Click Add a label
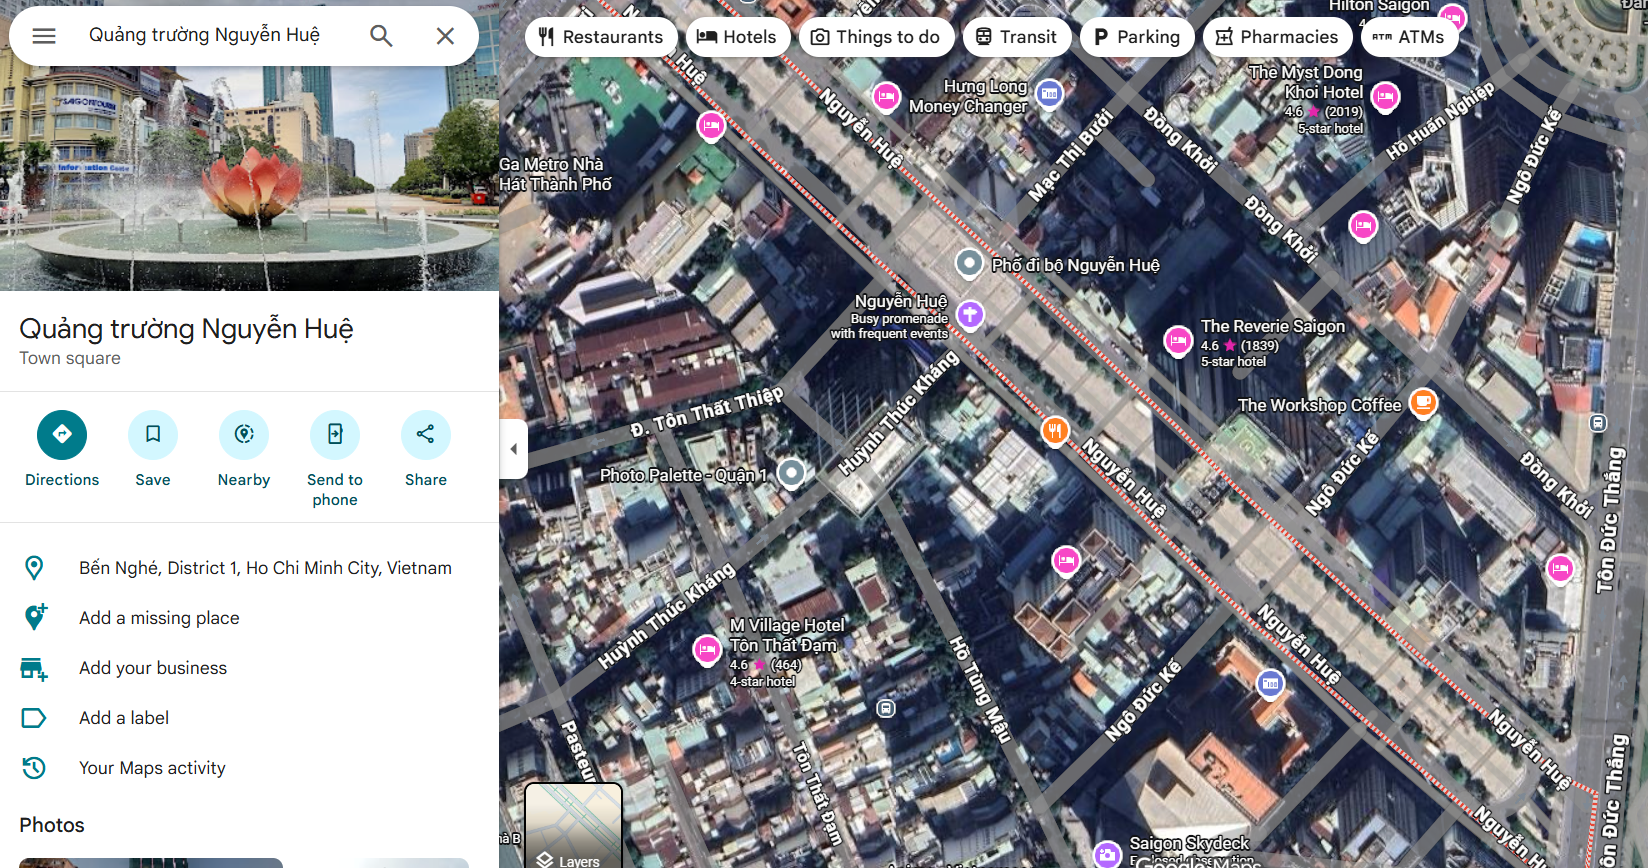Screen dimensions: 1648x868 124,718
